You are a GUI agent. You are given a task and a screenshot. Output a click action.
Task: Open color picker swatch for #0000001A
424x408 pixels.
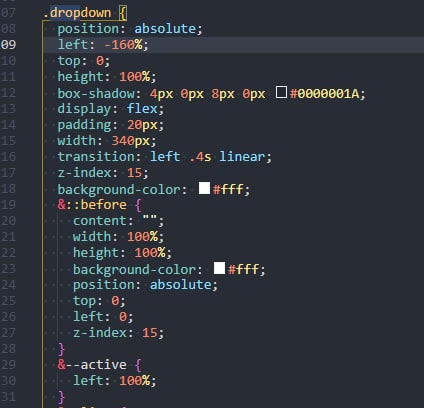tap(281, 92)
